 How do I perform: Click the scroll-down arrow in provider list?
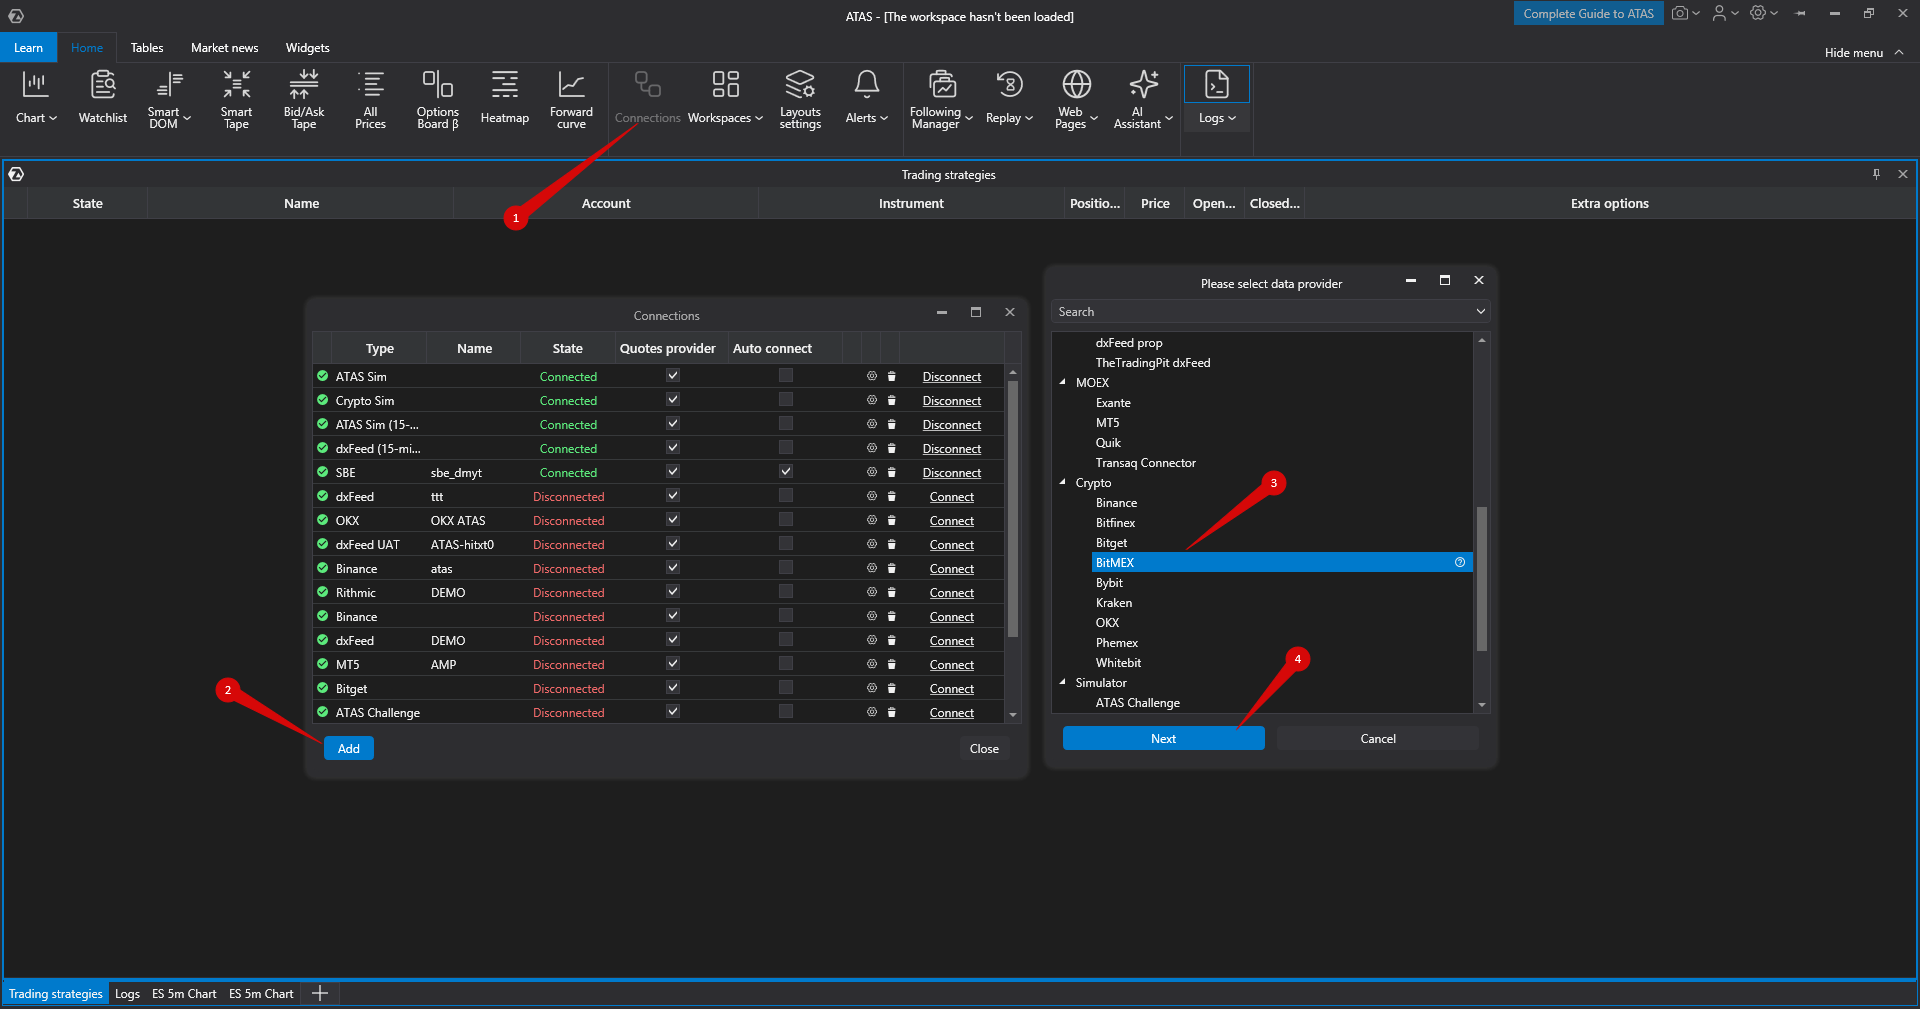[x=1482, y=705]
